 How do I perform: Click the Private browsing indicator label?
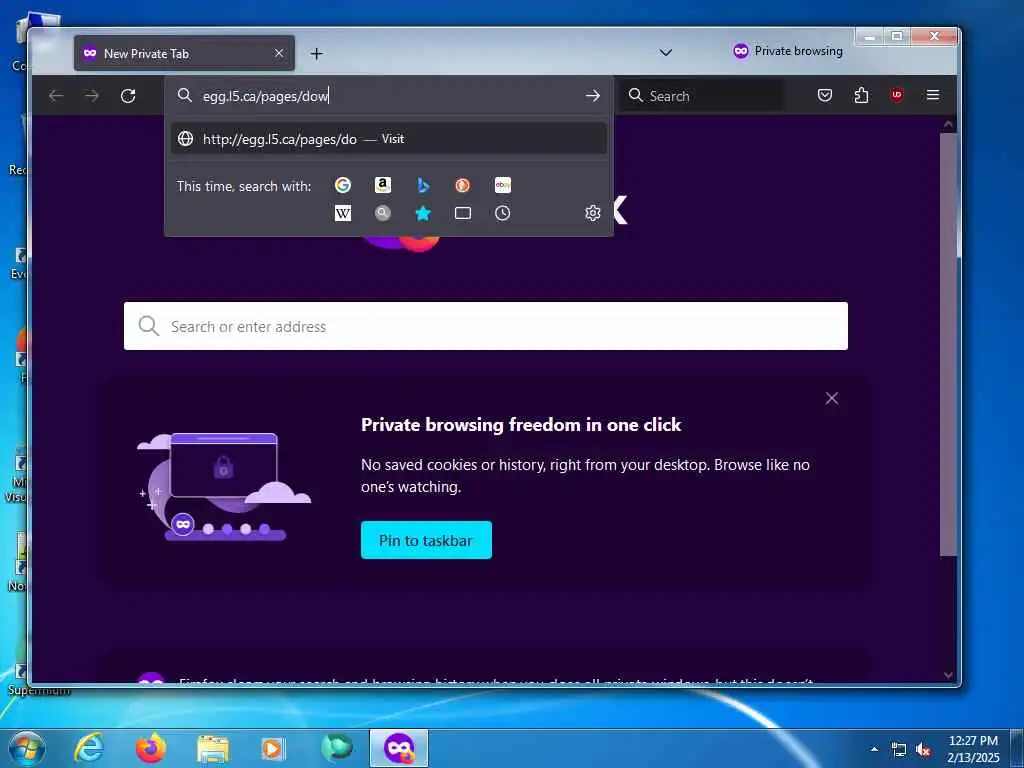coord(788,51)
